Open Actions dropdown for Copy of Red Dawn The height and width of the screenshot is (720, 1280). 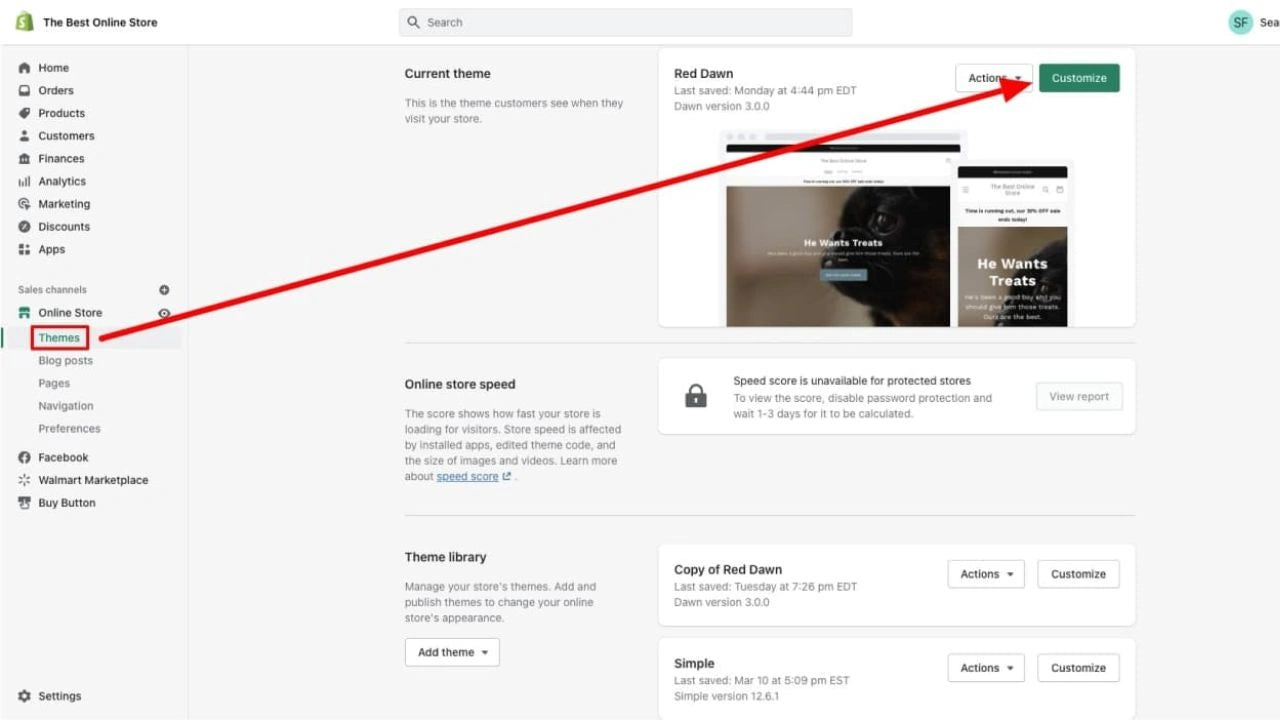point(986,574)
